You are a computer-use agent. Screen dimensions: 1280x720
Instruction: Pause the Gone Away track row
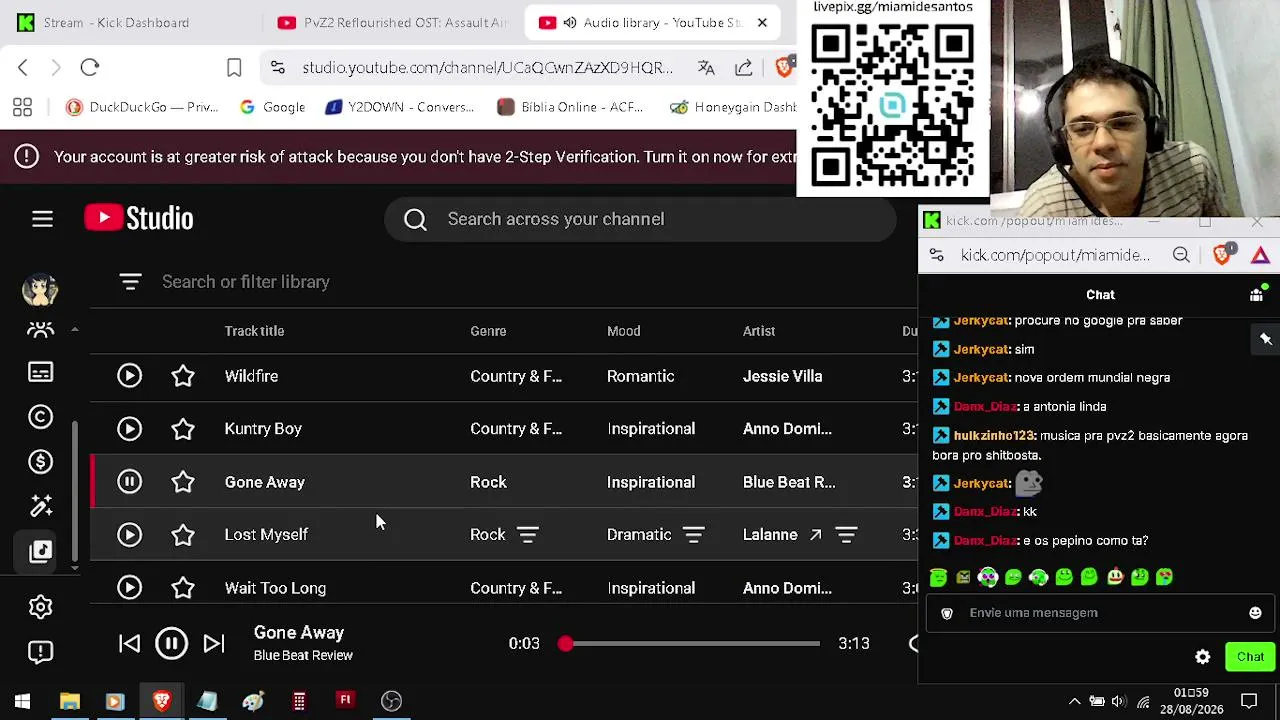tap(129, 482)
